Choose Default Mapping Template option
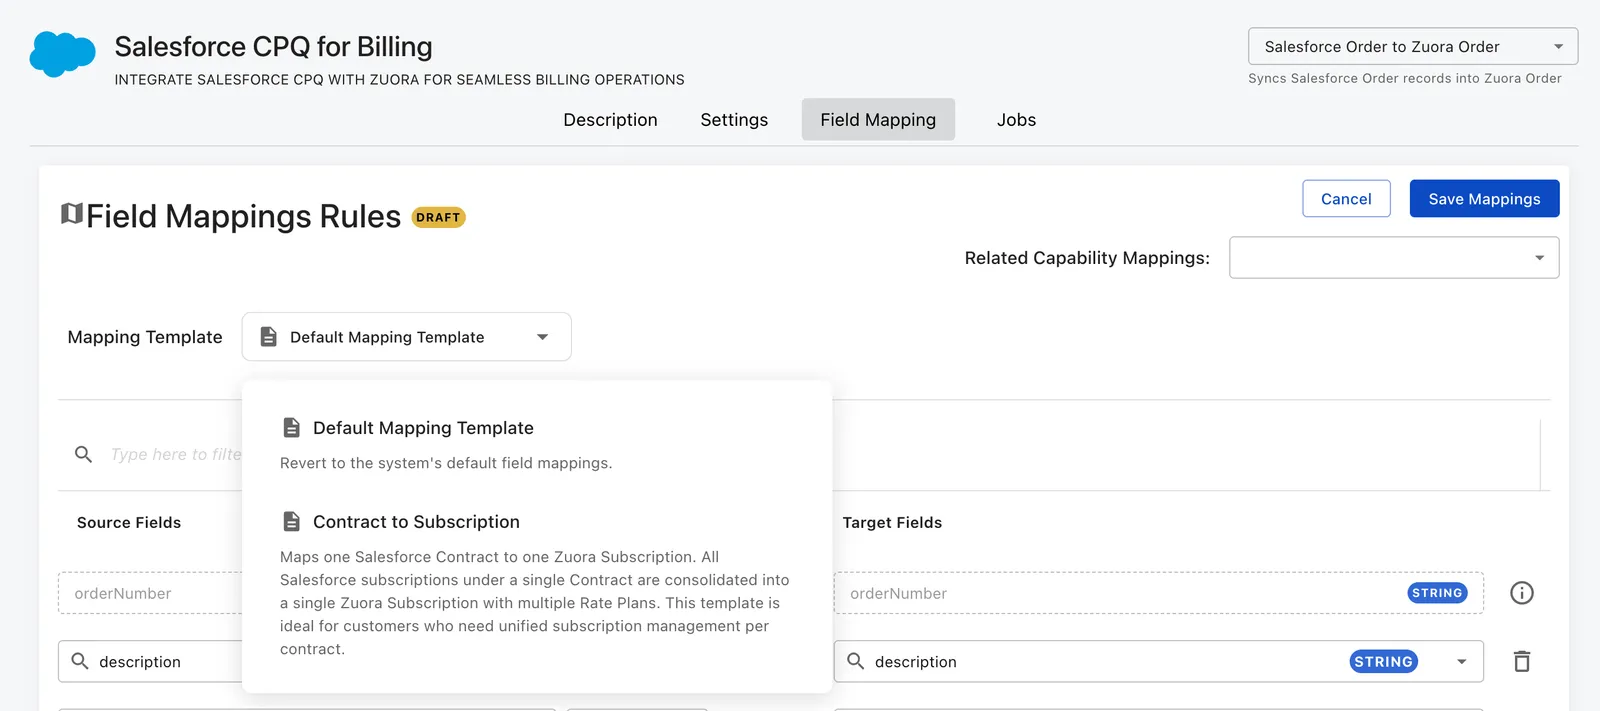1600x711 pixels. pos(537,444)
